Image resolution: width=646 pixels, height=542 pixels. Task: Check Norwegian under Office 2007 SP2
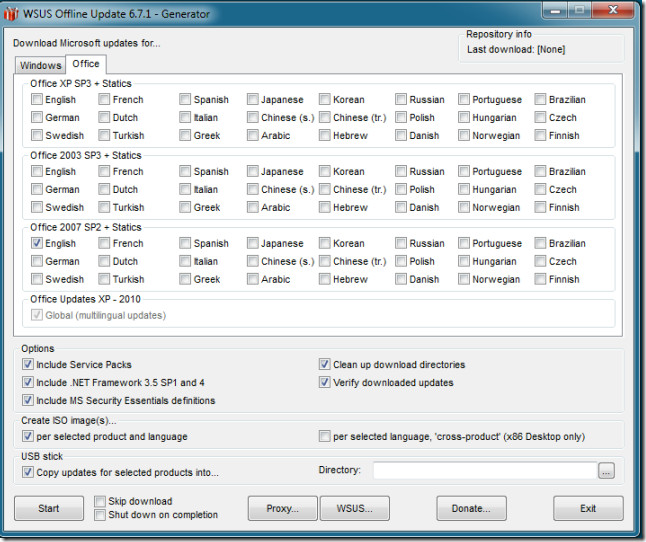464,279
